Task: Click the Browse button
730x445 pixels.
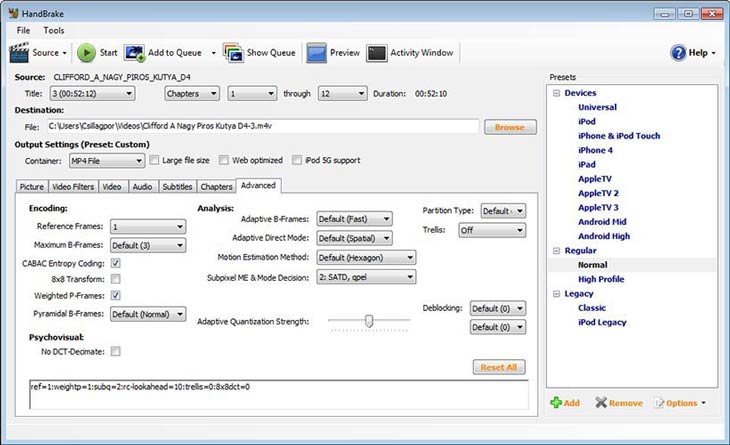Action: (x=510, y=127)
